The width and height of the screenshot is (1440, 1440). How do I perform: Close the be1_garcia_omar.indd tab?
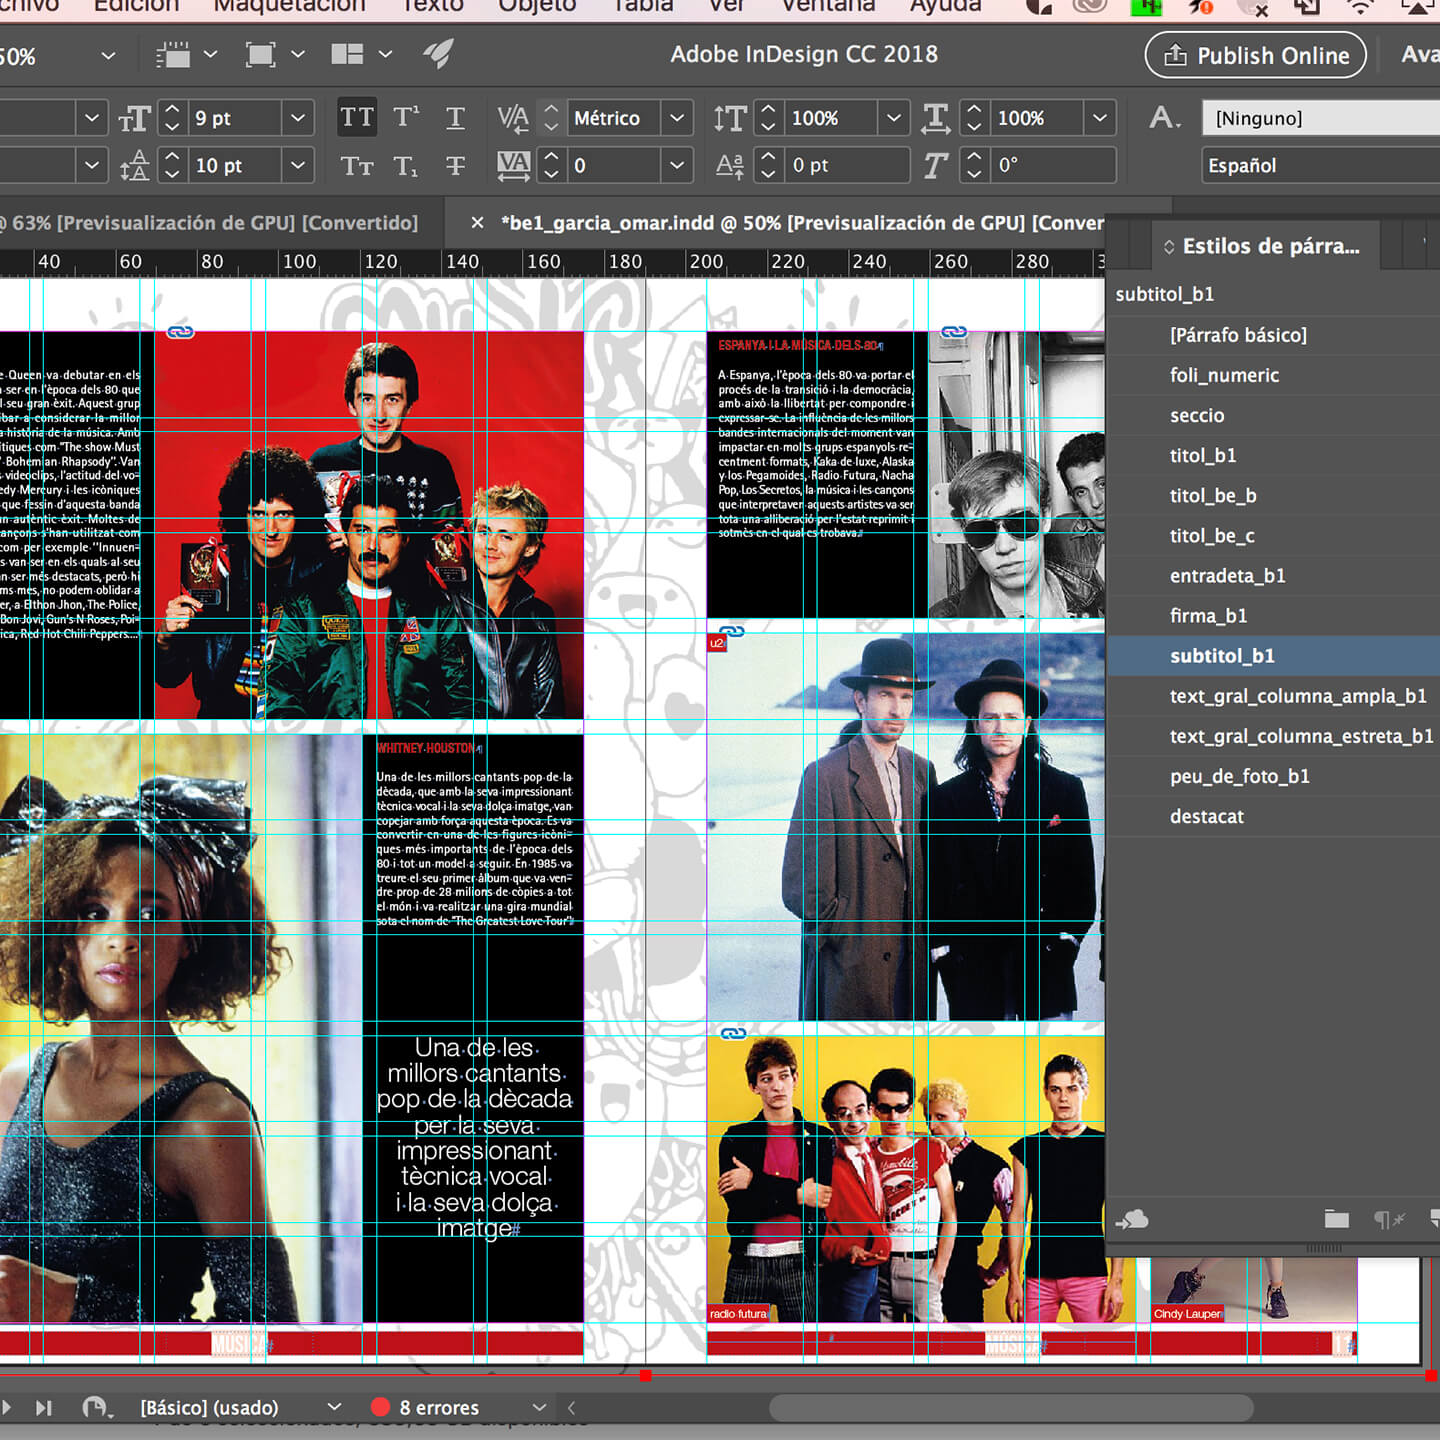pyautogui.click(x=477, y=222)
